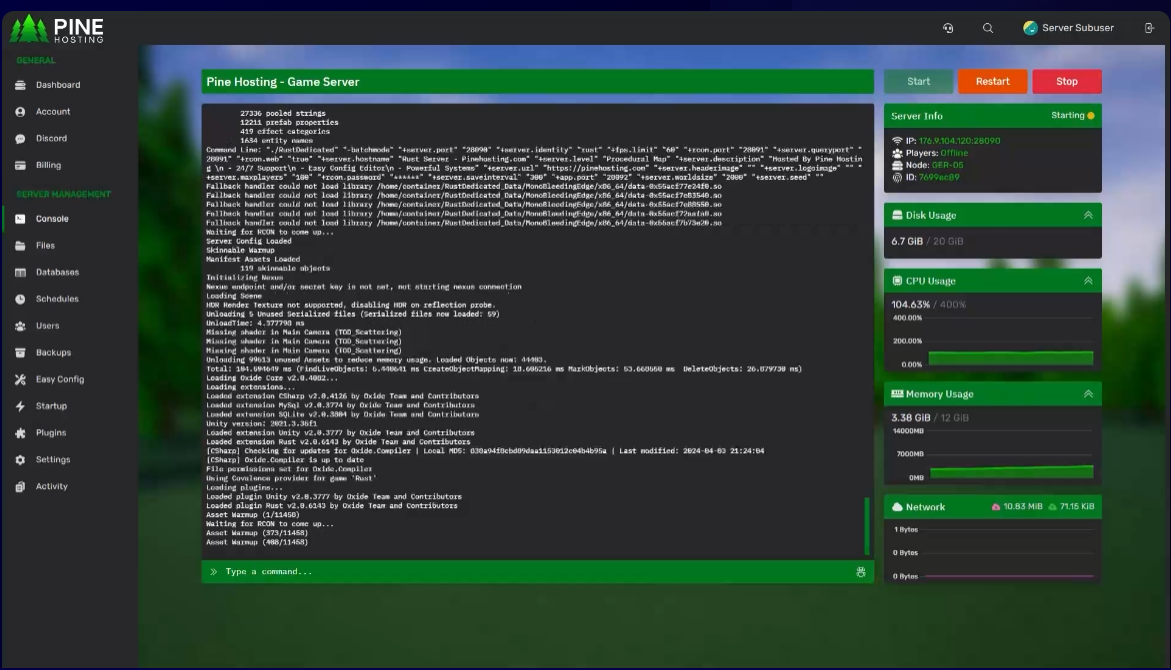Click the node GER-05 link

(x=947, y=165)
